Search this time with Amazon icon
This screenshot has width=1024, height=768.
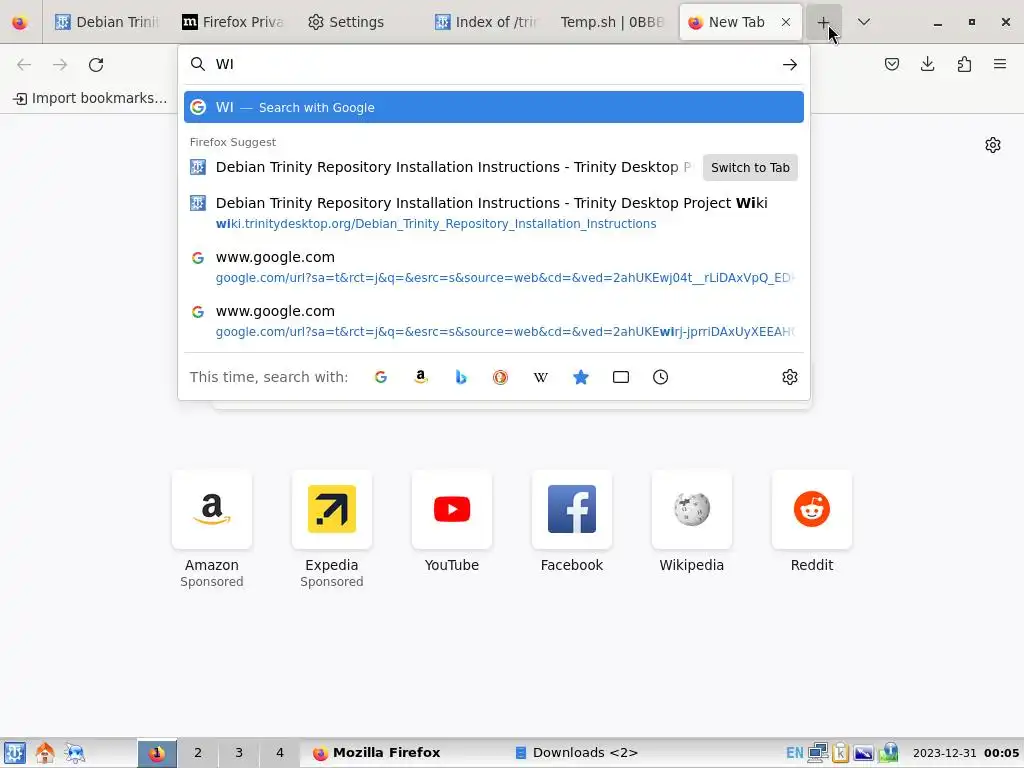[x=421, y=377]
